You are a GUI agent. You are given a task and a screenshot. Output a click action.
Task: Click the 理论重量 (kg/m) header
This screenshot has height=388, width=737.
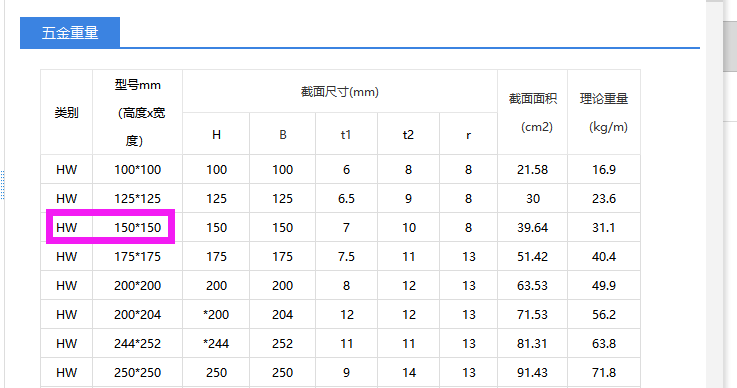pos(604,112)
